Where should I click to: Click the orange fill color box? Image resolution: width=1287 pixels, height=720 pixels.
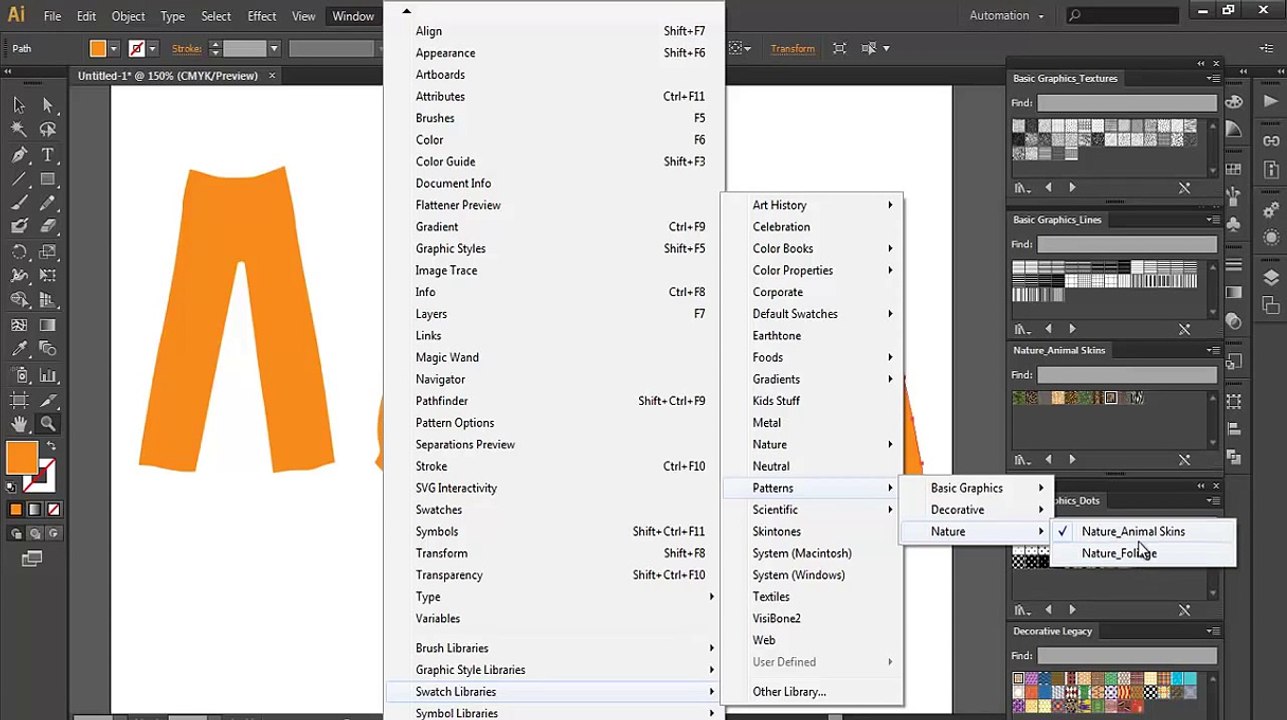tap(22, 458)
